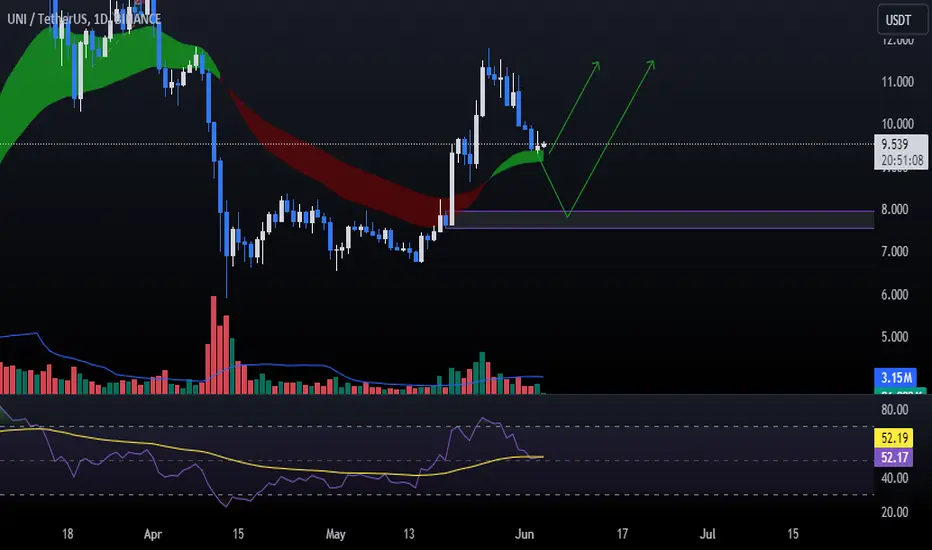
Task: Click the May label on time axis
Action: [x=335, y=534]
